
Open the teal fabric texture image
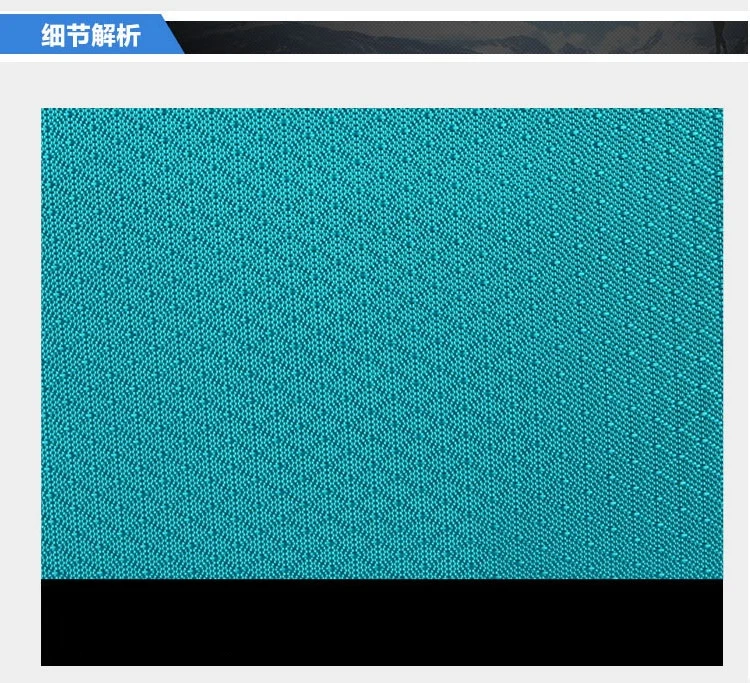[x=382, y=343]
